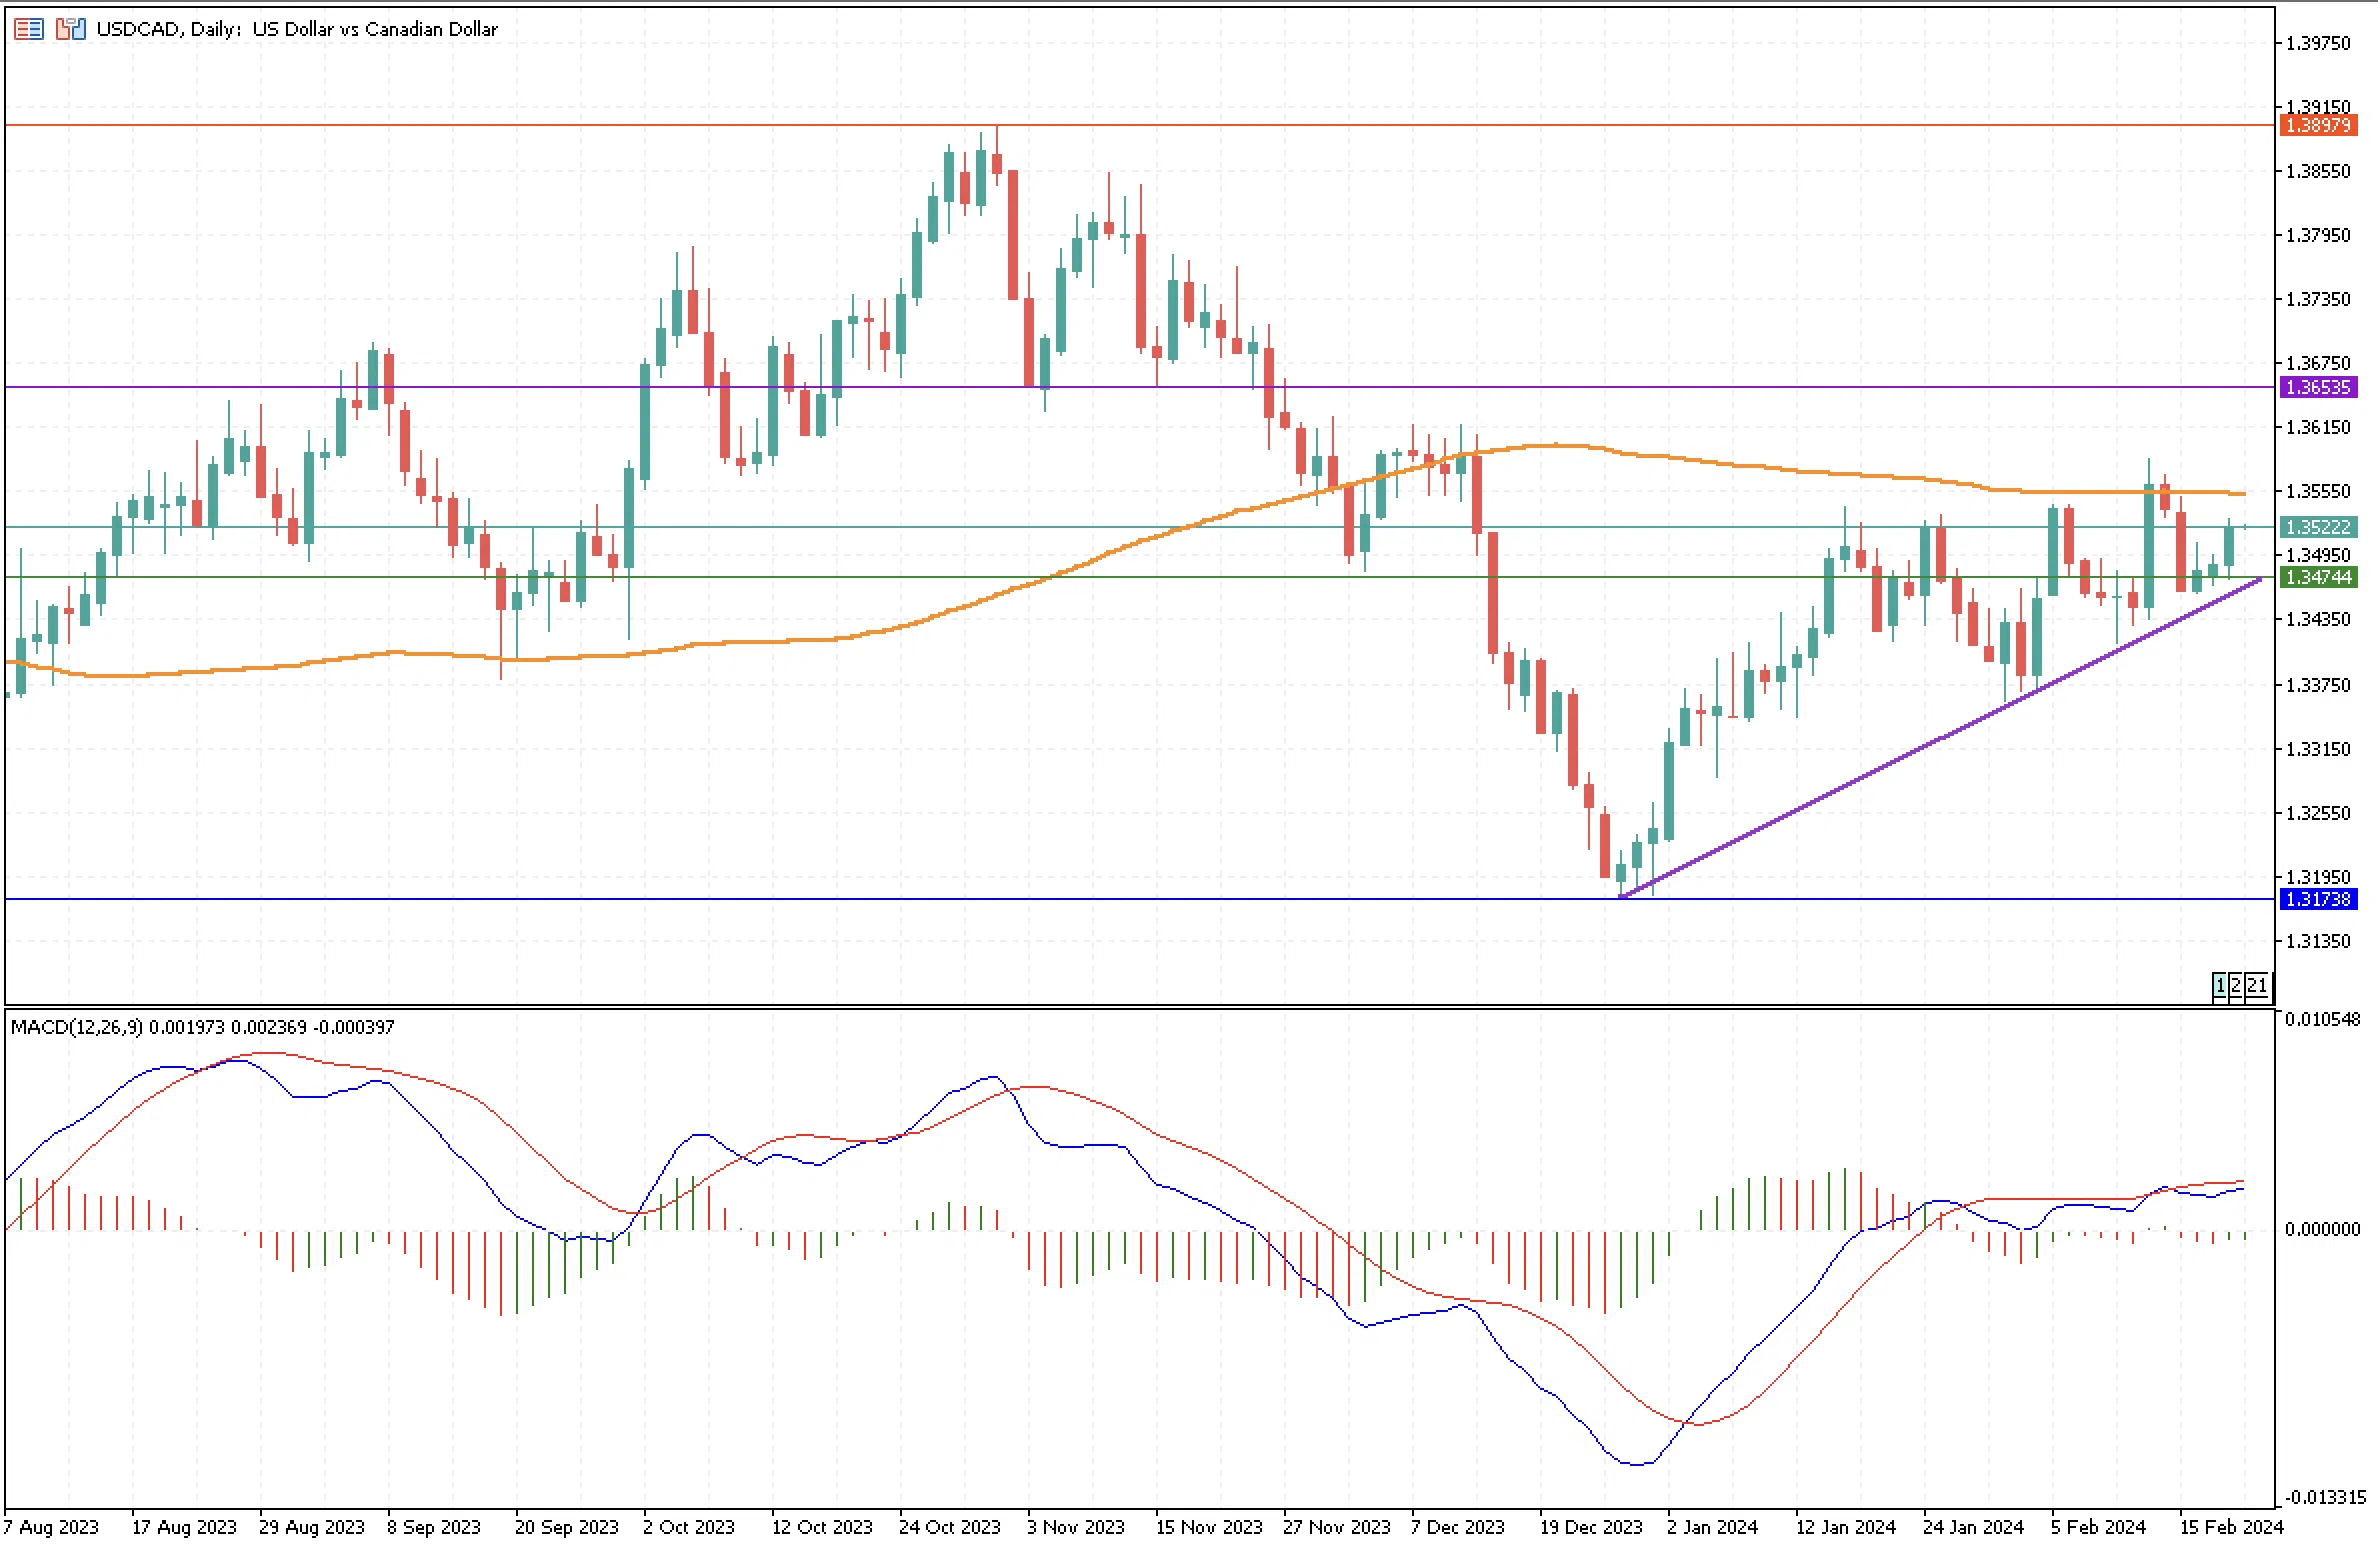Select the purple 1.36535 price label
2378x1544 pixels.
coord(2318,387)
